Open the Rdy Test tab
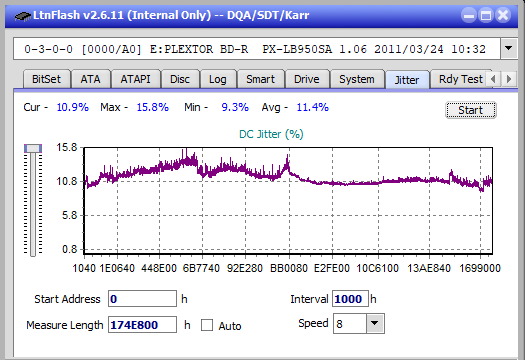The width and height of the screenshot is (525, 360). click(x=460, y=79)
